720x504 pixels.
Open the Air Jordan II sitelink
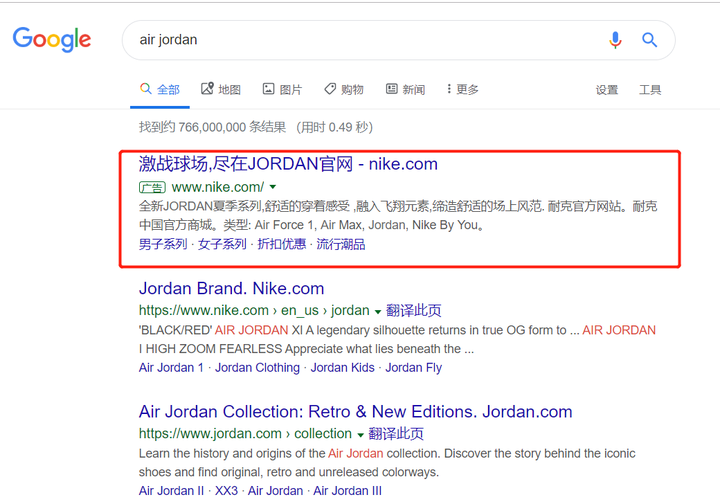point(171,491)
